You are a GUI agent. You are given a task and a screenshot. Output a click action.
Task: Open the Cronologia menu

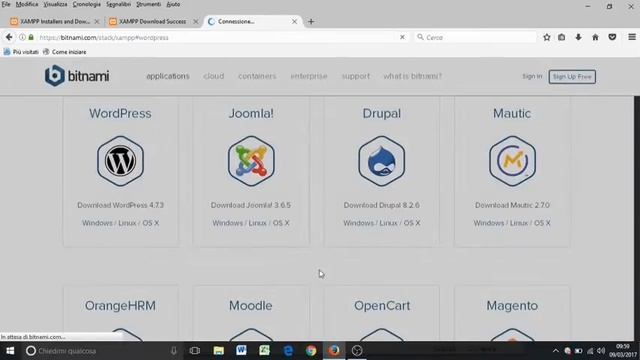click(87, 4)
